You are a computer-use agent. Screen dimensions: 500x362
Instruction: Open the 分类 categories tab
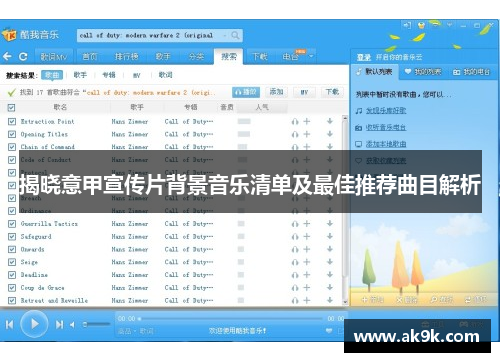tap(196, 57)
